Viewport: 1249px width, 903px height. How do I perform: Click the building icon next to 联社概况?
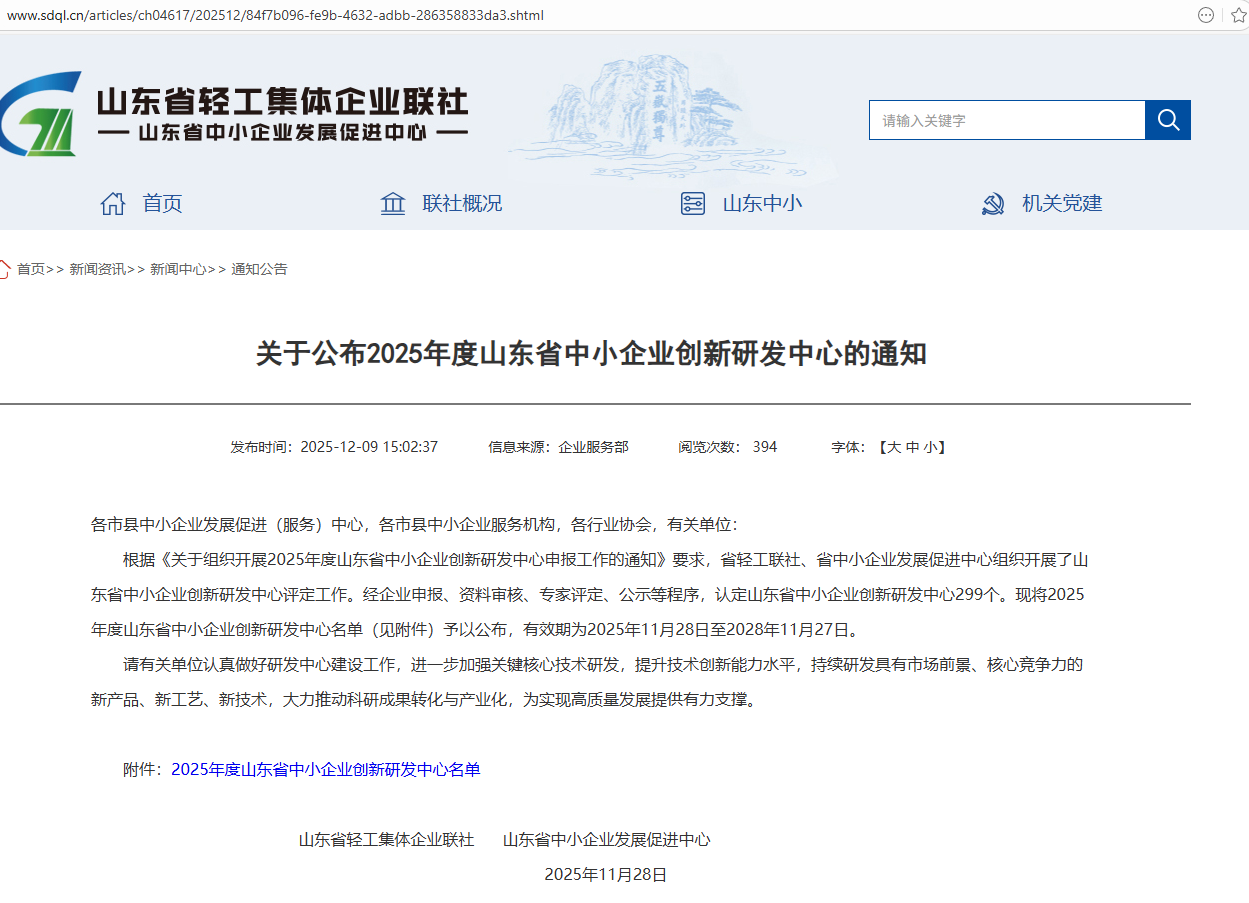[x=393, y=204]
